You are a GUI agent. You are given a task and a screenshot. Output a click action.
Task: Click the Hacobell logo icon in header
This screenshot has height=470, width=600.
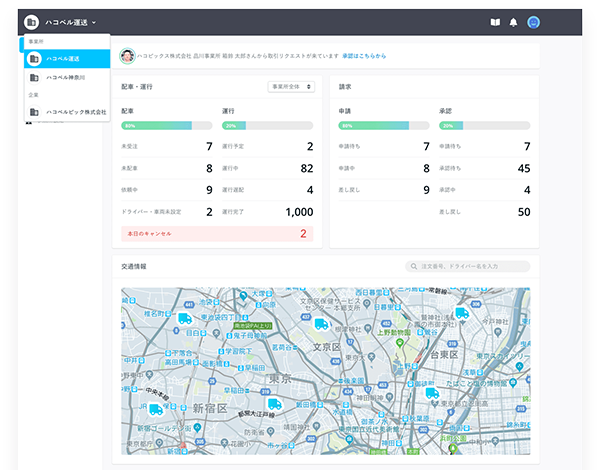click(x=32, y=21)
